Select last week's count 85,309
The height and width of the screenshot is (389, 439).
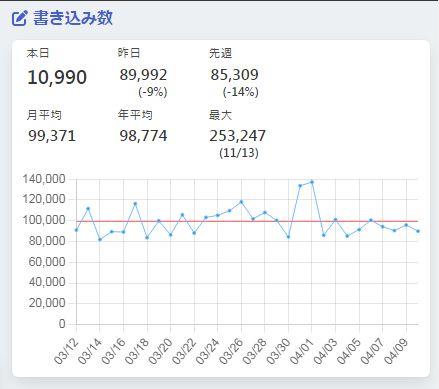tap(234, 75)
